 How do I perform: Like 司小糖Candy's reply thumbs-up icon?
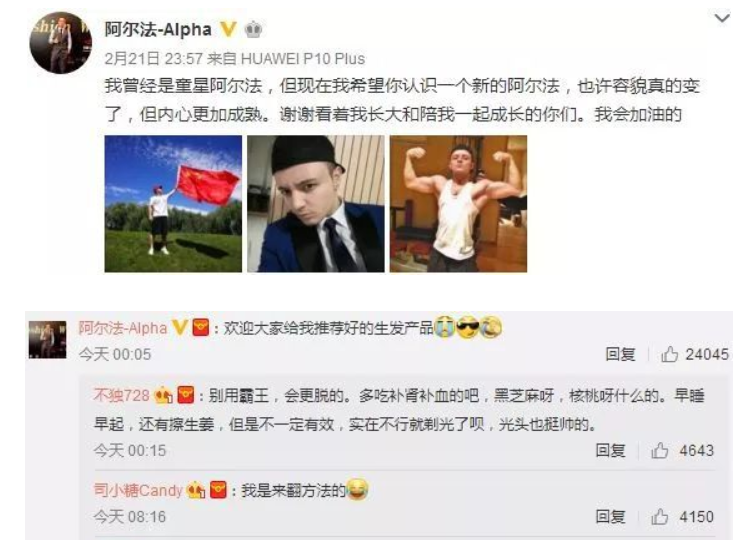[x=660, y=516]
